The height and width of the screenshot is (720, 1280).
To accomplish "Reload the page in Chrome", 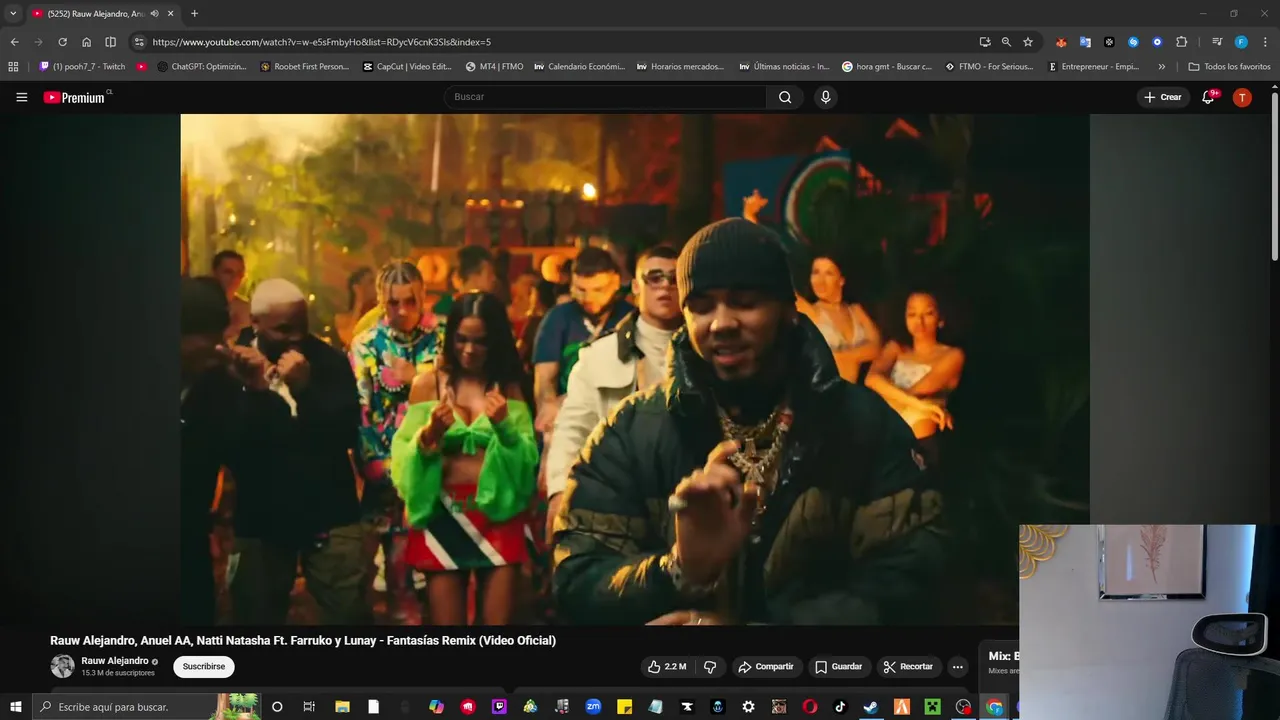I will [x=62, y=42].
